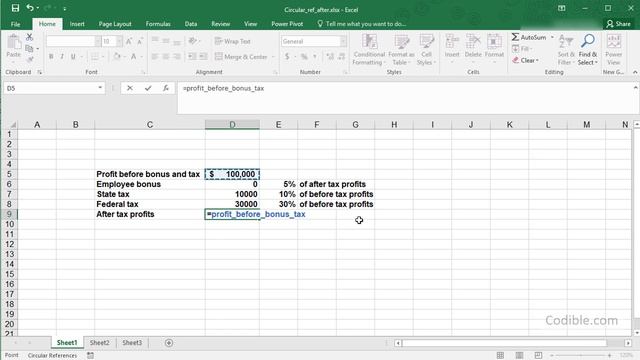Viewport: 640px width, 360px height.
Task: Expand the Name Box dropdown arrow
Action: click(x=100, y=88)
